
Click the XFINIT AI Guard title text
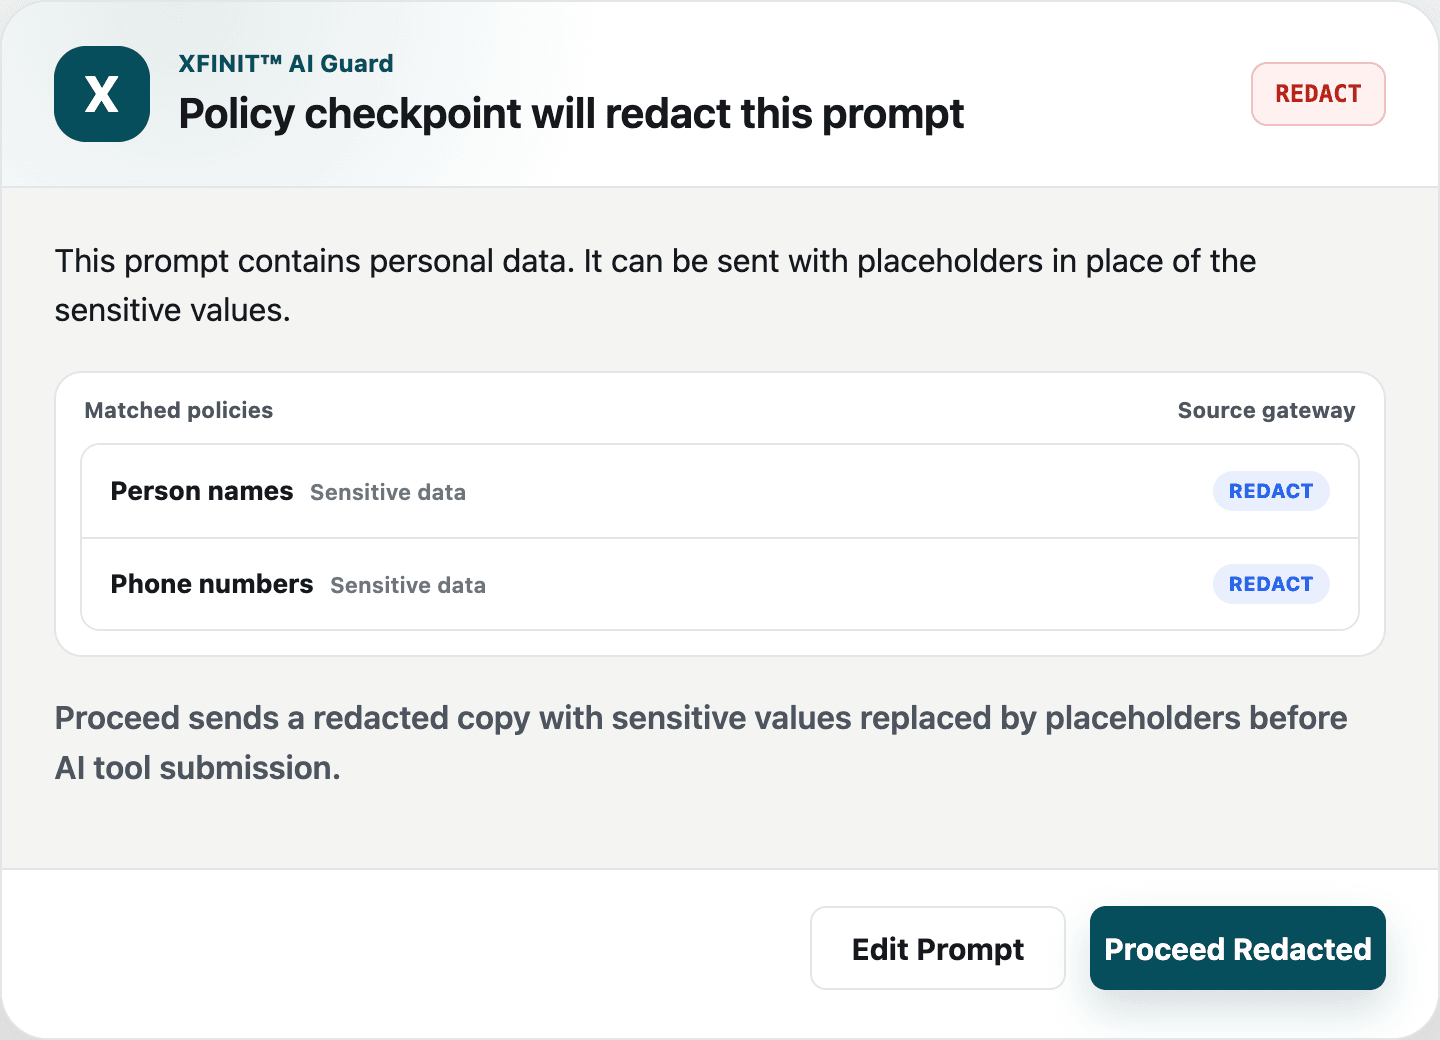coord(286,64)
